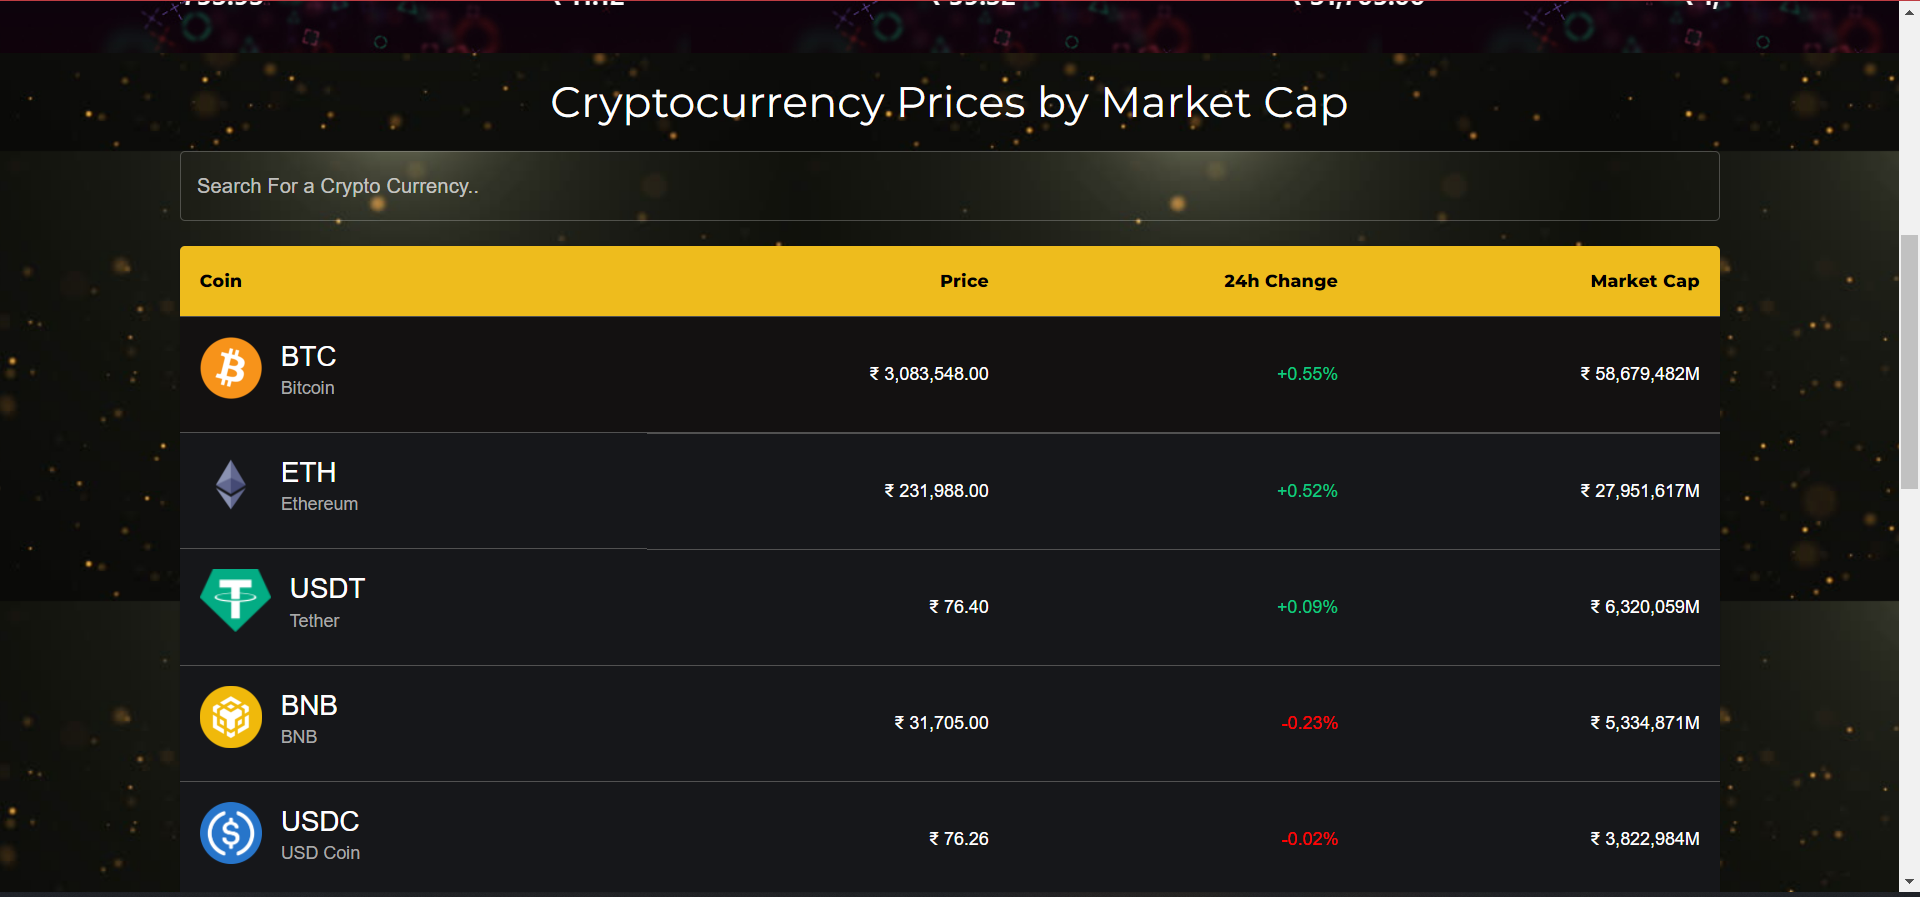1920x897 pixels.
Task: Click the Bitcoin coin logo
Action: [x=231, y=368]
